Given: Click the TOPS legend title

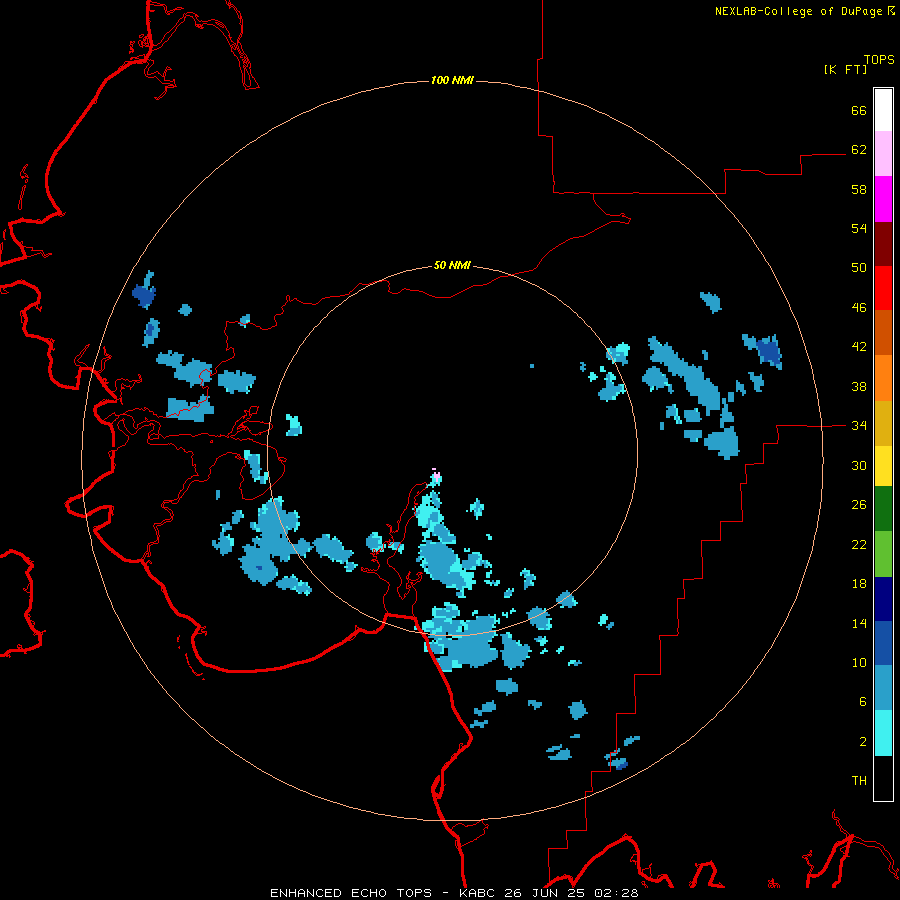Looking at the screenshot, I should [x=879, y=59].
